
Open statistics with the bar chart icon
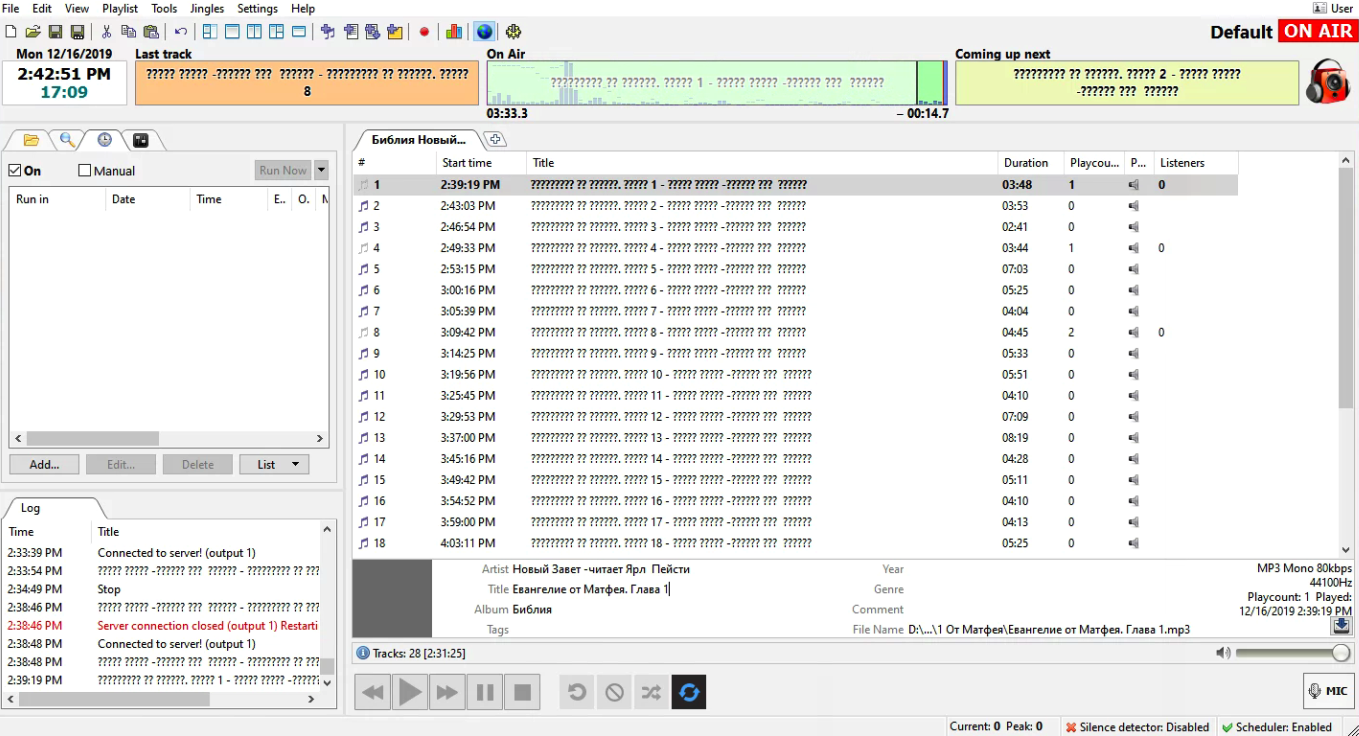454,32
